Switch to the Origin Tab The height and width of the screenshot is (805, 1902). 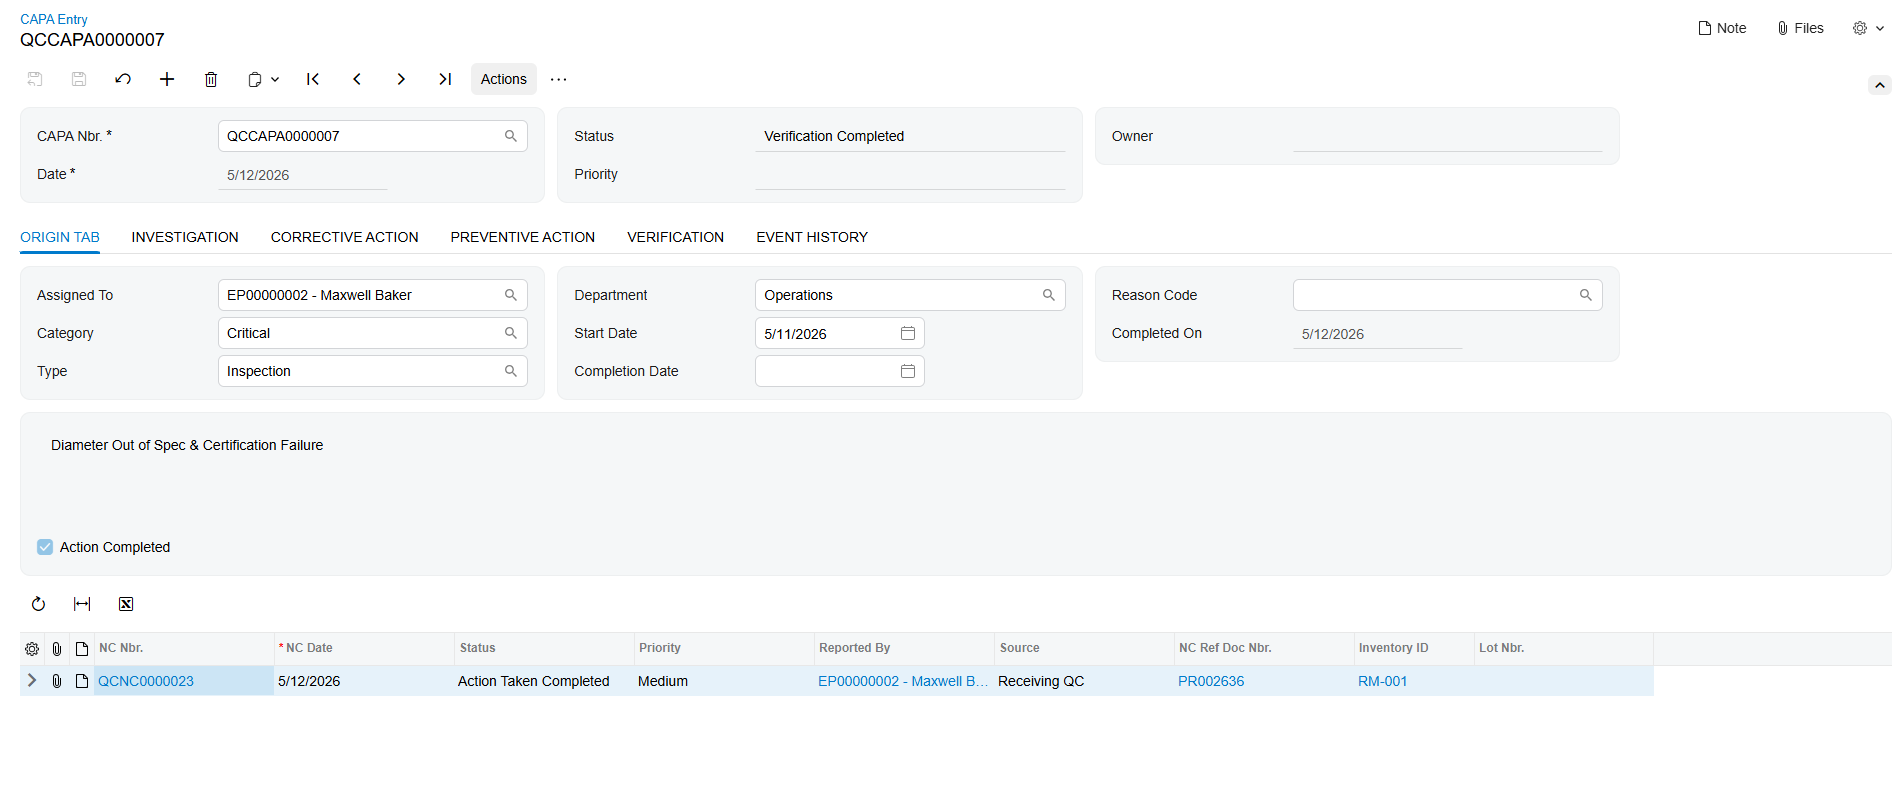click(60, 237)
